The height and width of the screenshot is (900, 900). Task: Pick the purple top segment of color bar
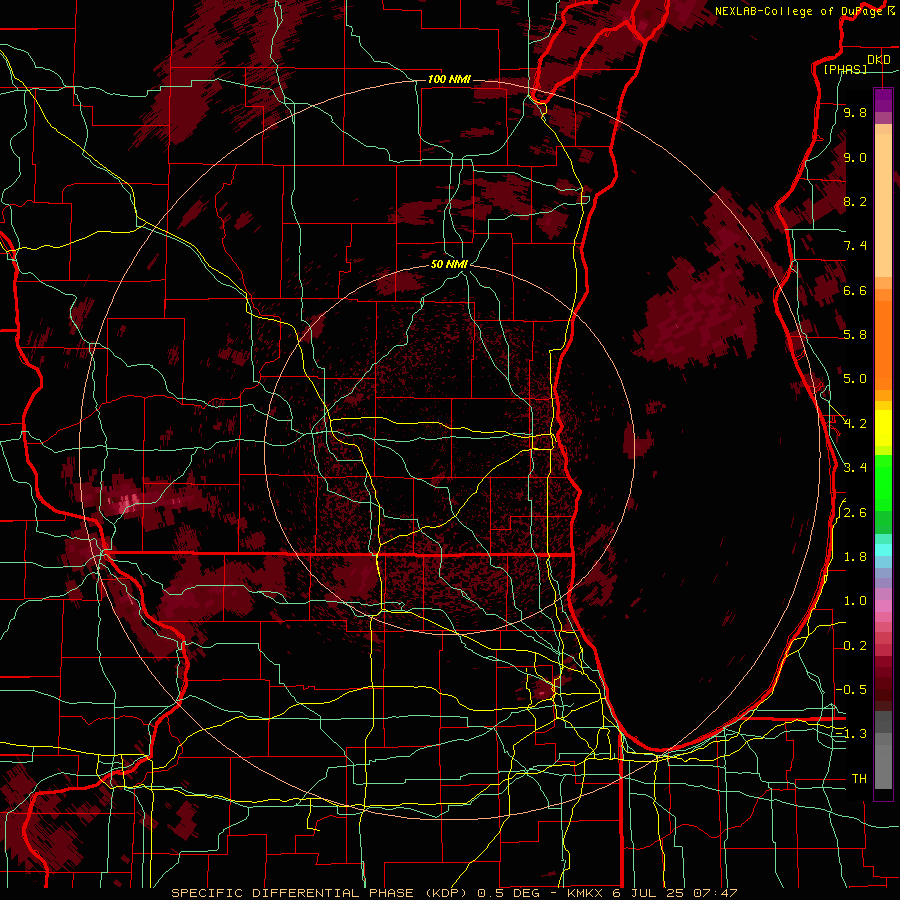click(883, 101)
